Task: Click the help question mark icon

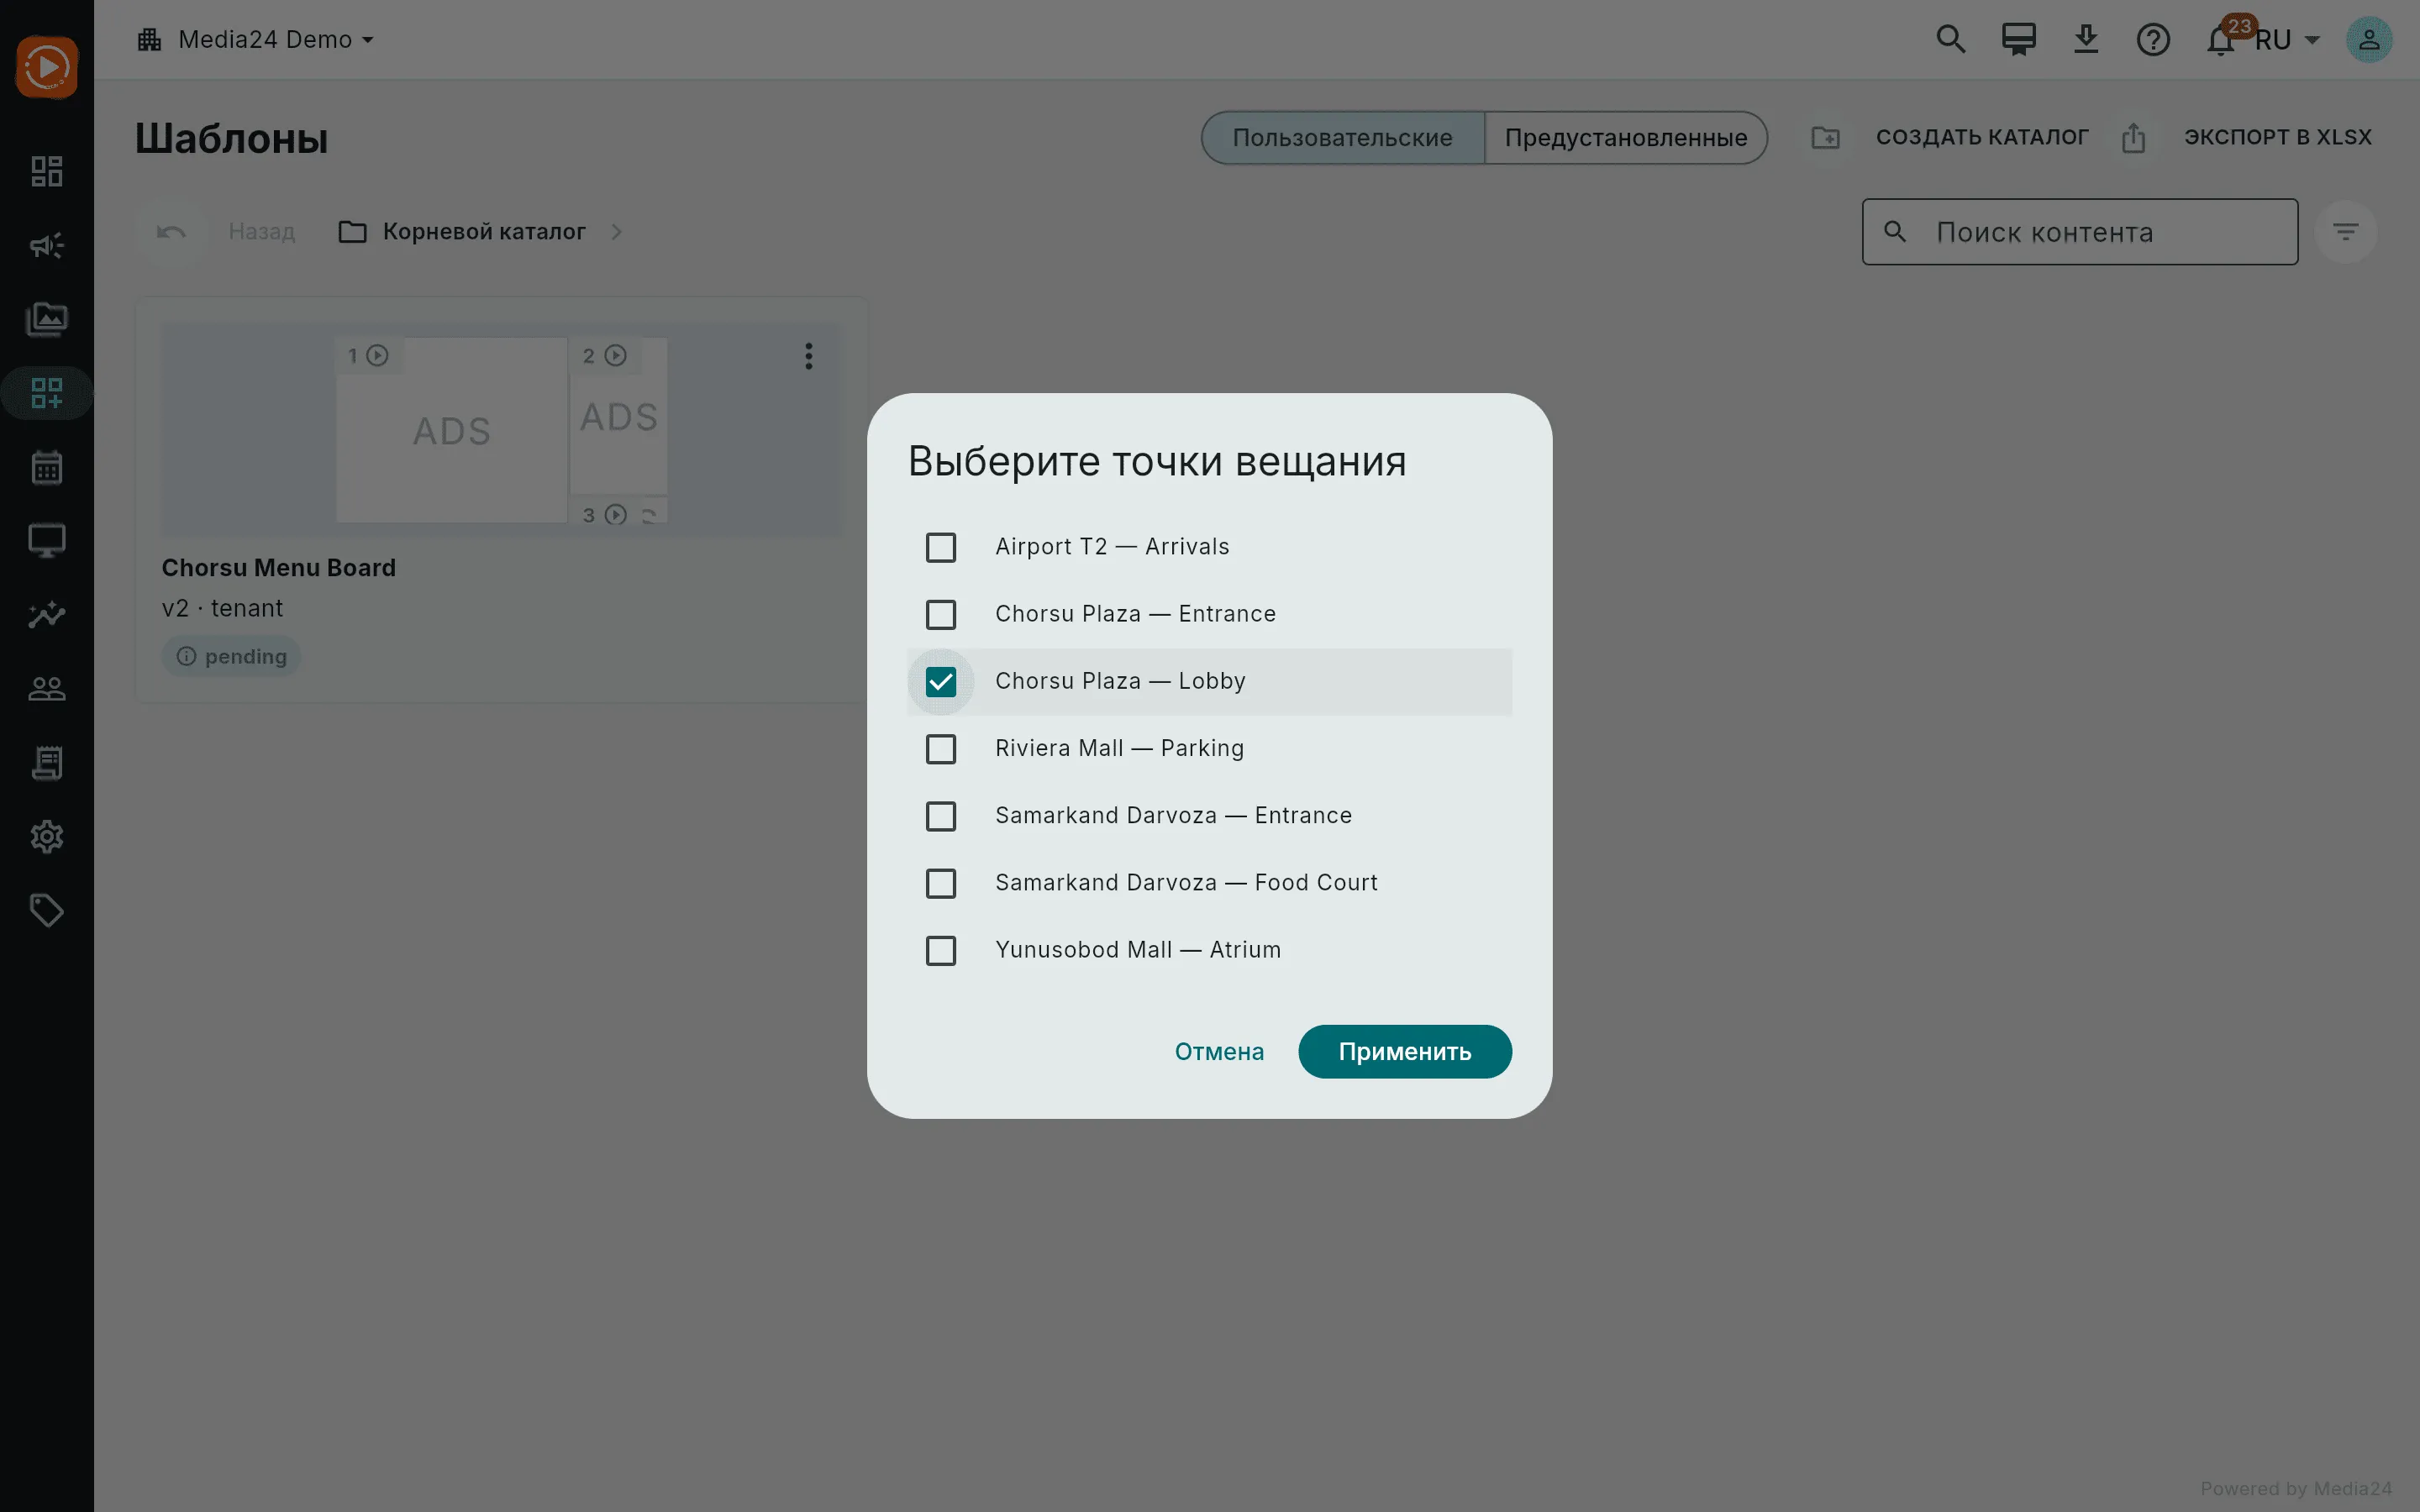Action: point(2153,40)
